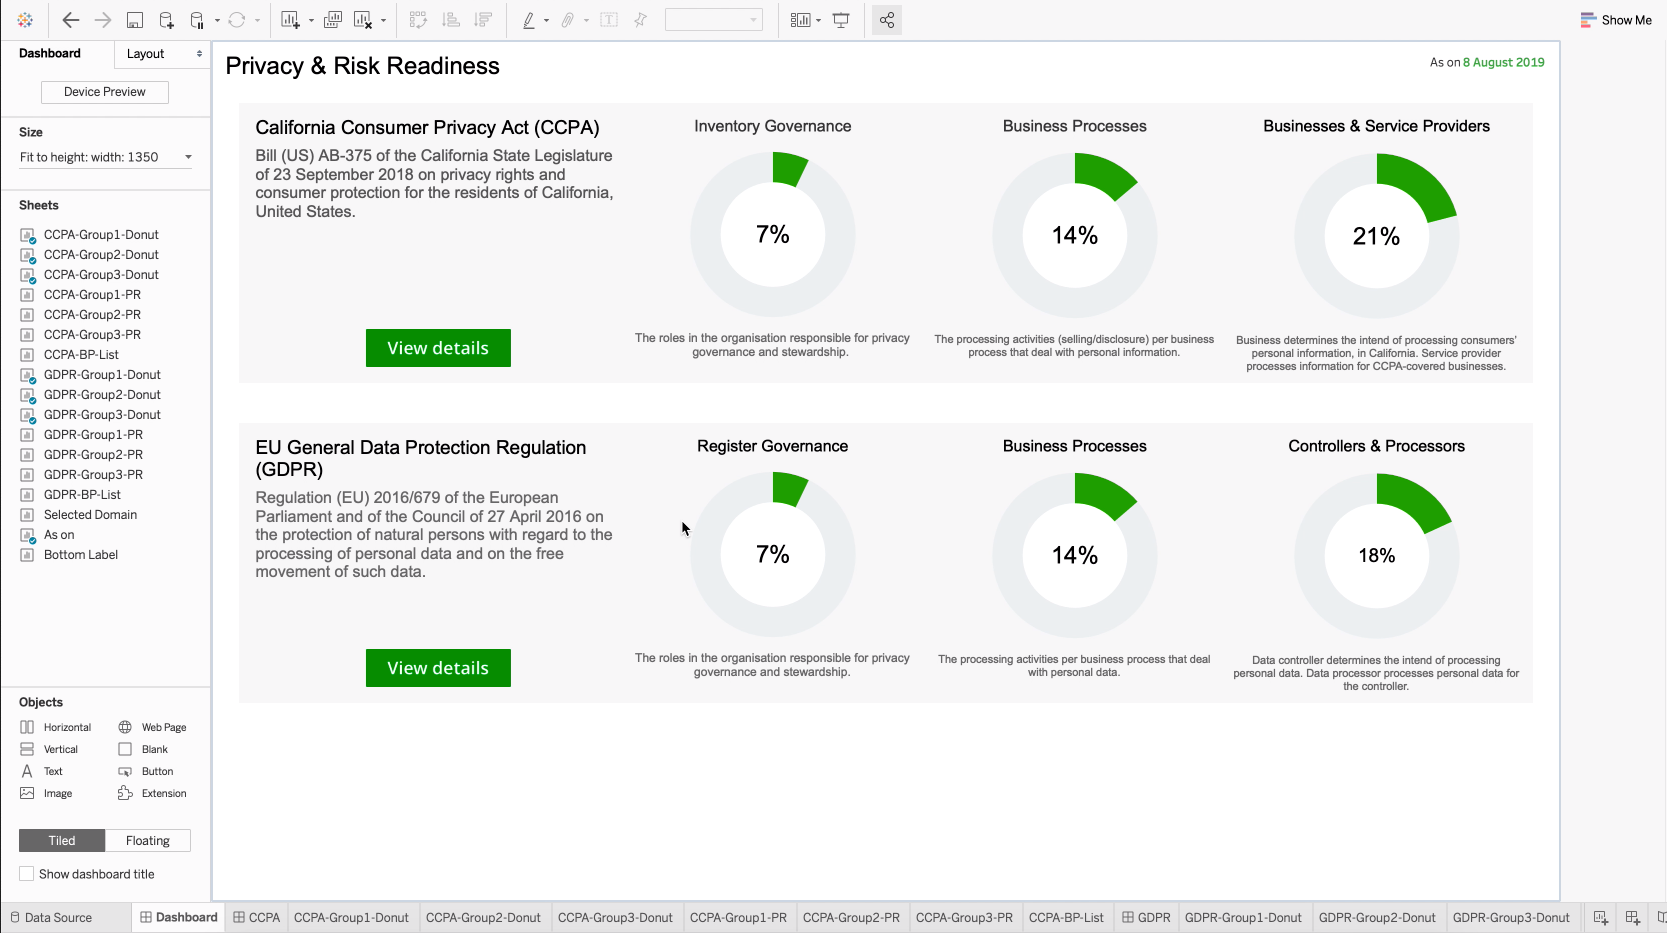Open the Fit view combo box in the toolbar
Screen dimensions: 1667x933
click(714, 19)
